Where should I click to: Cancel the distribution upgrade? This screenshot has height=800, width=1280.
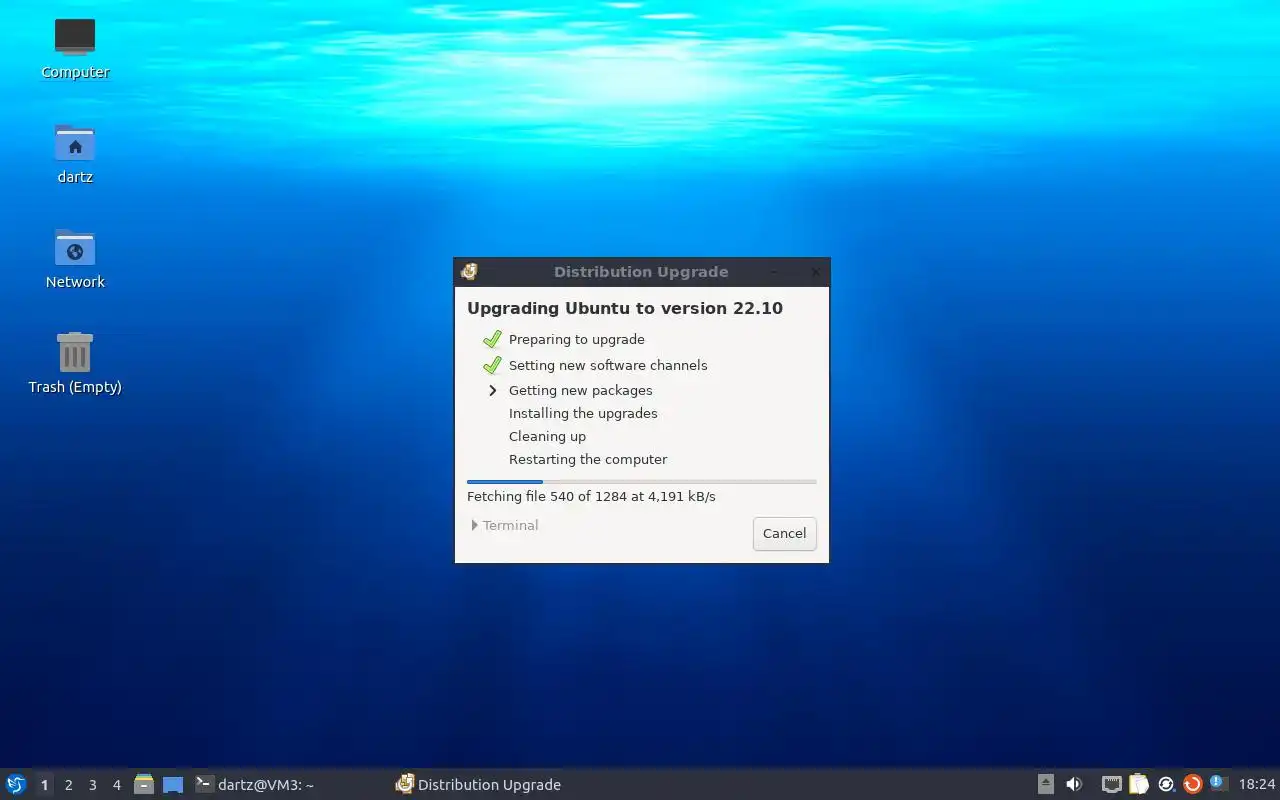tap(784, 533)
